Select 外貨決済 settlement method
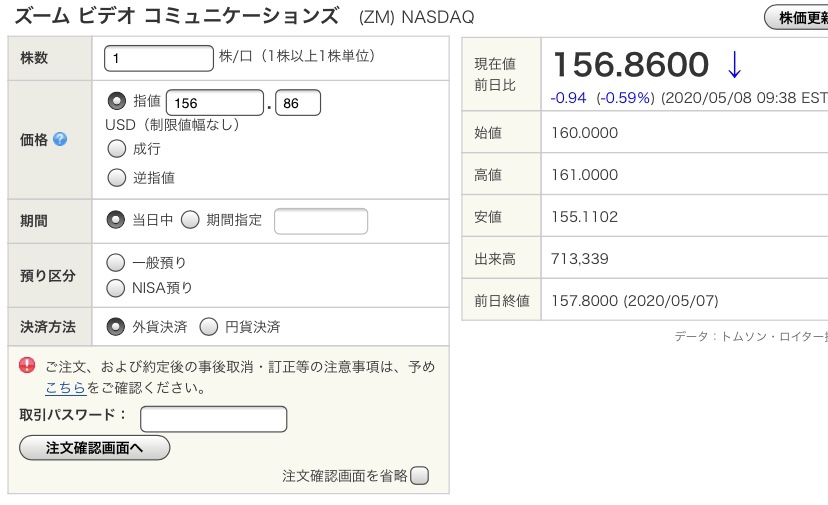The width and height of the screenshot is (828, 505). [116, 327]
